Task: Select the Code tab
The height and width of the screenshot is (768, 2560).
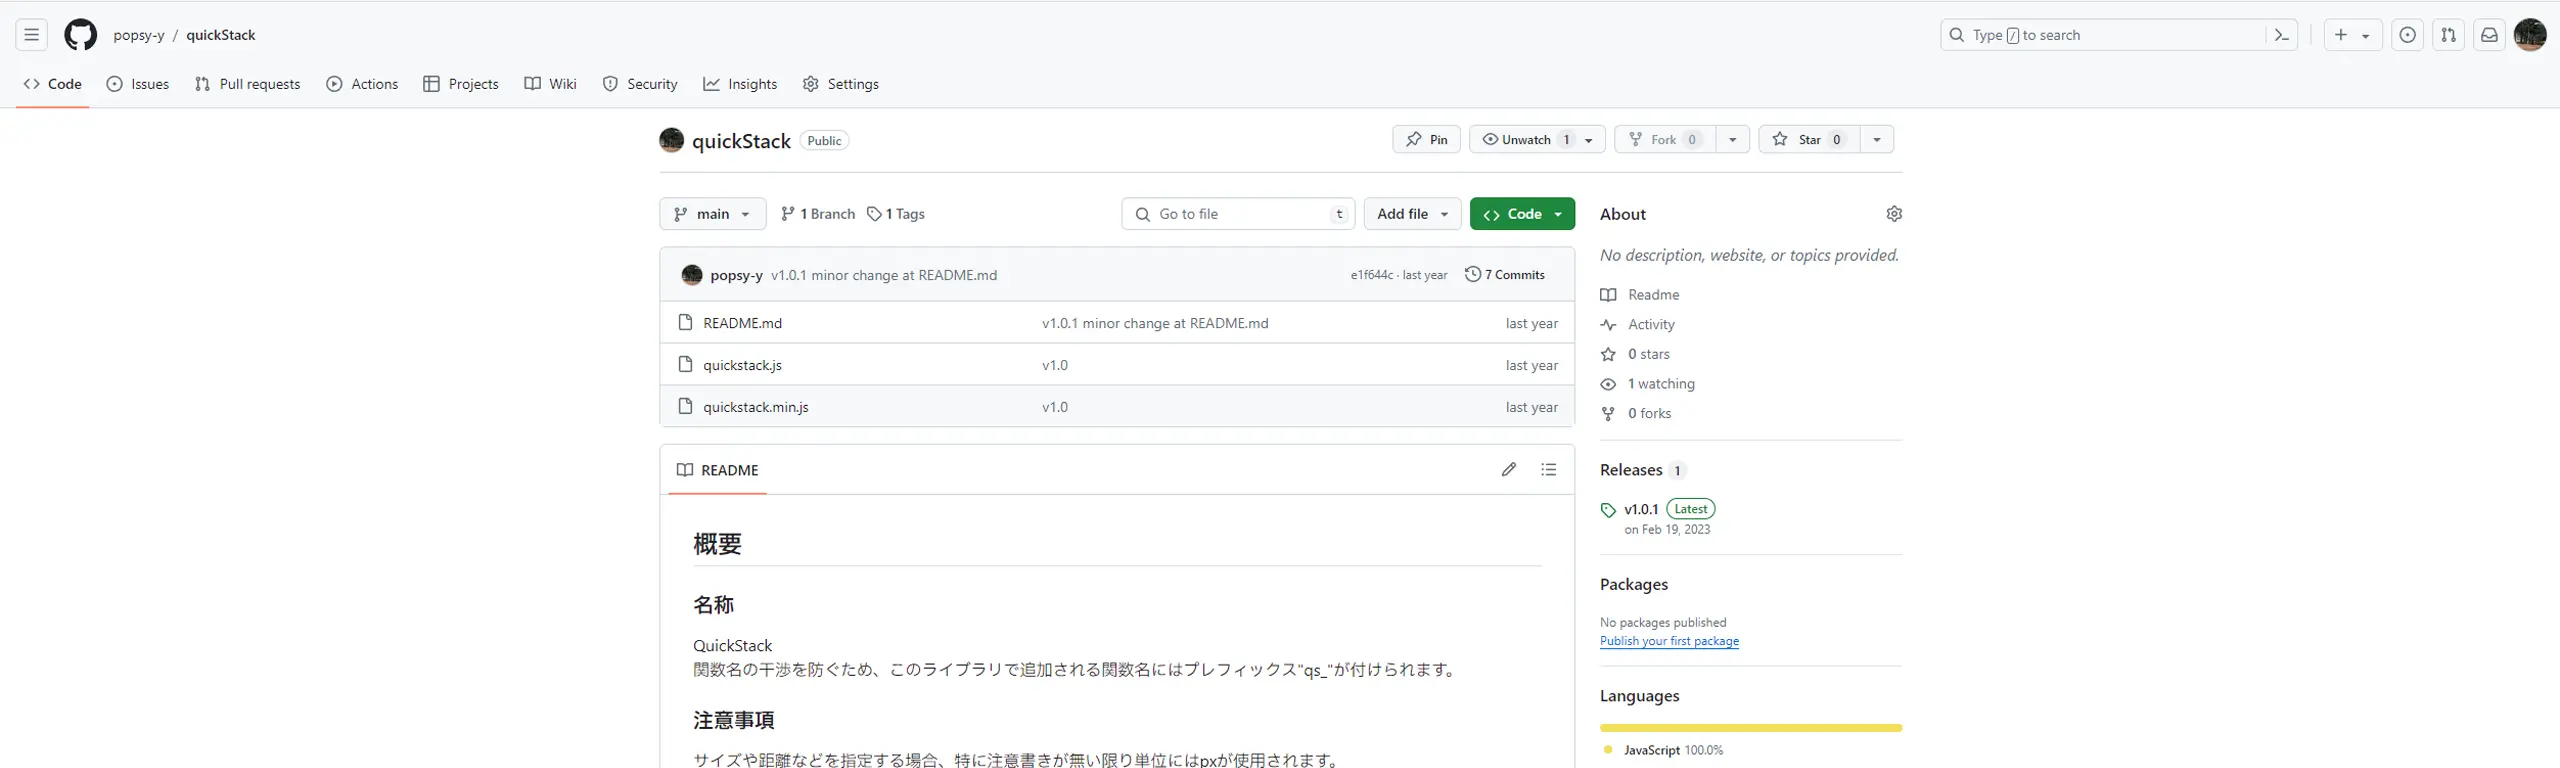Action: 53,84
